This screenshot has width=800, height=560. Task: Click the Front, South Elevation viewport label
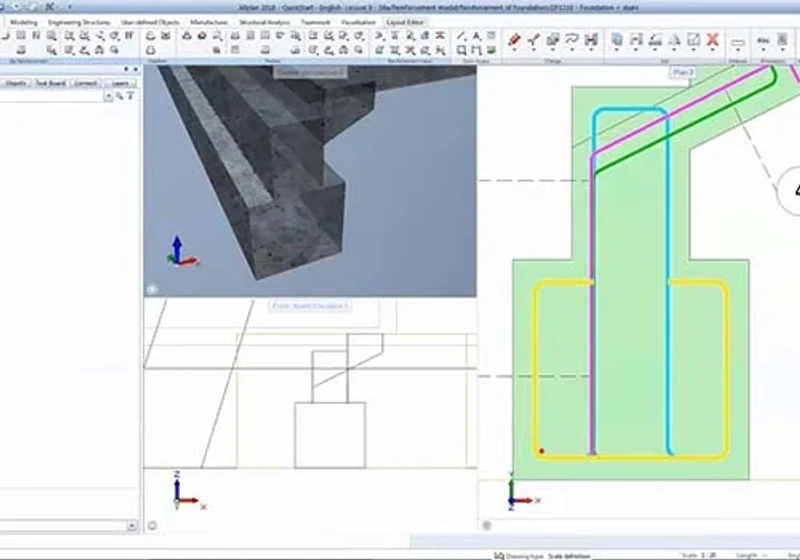point(310,306)
